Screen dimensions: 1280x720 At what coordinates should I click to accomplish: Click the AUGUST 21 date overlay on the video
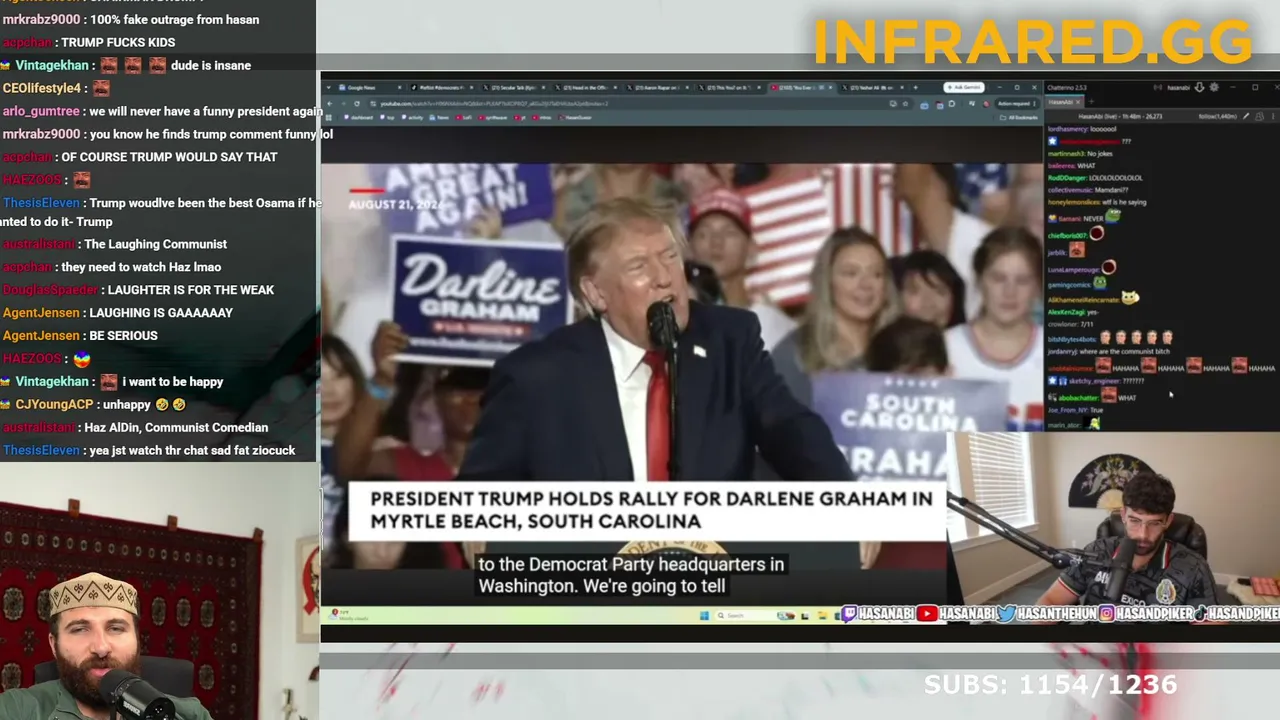tap(395, 204)
